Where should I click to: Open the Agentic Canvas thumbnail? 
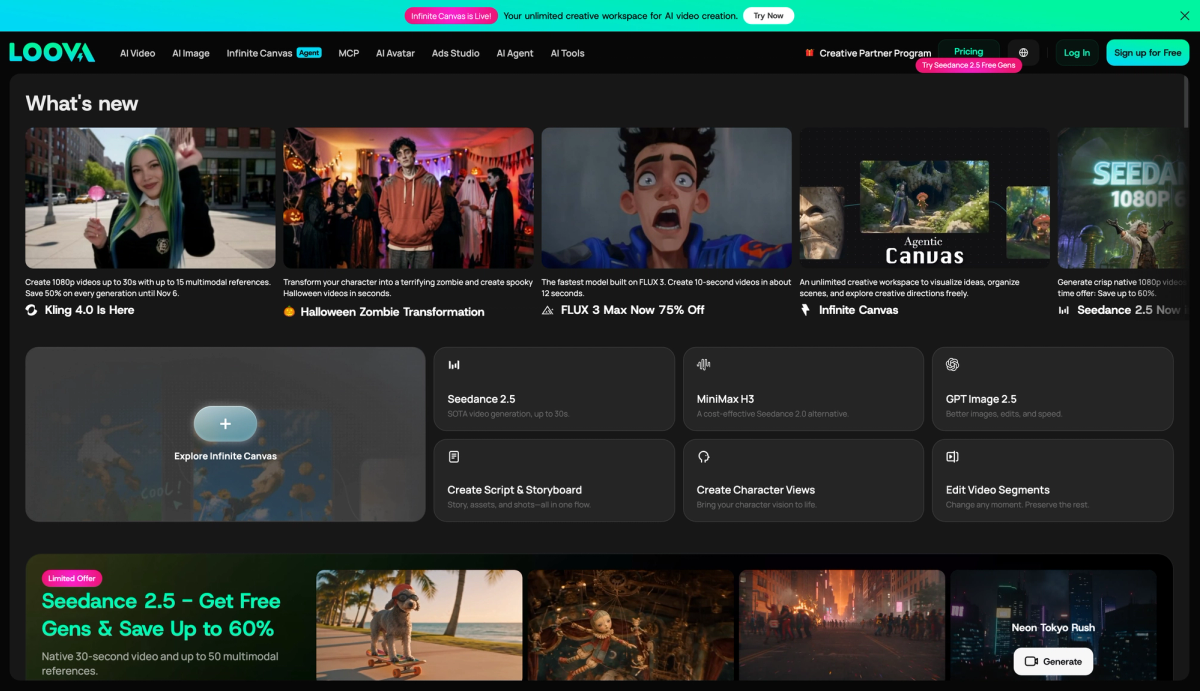point(924,198)
